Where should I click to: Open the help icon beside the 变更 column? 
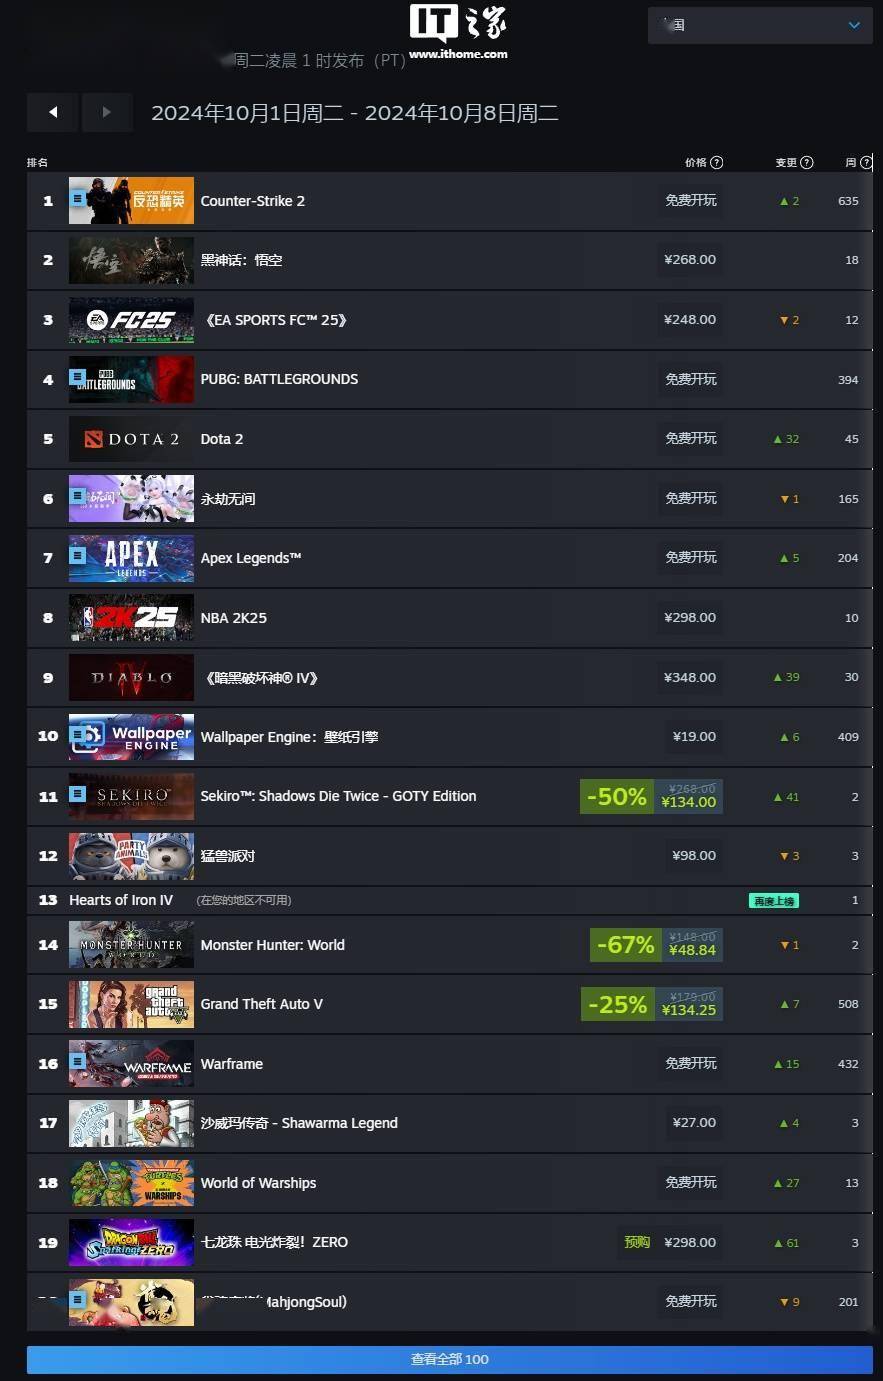point(806,162)
